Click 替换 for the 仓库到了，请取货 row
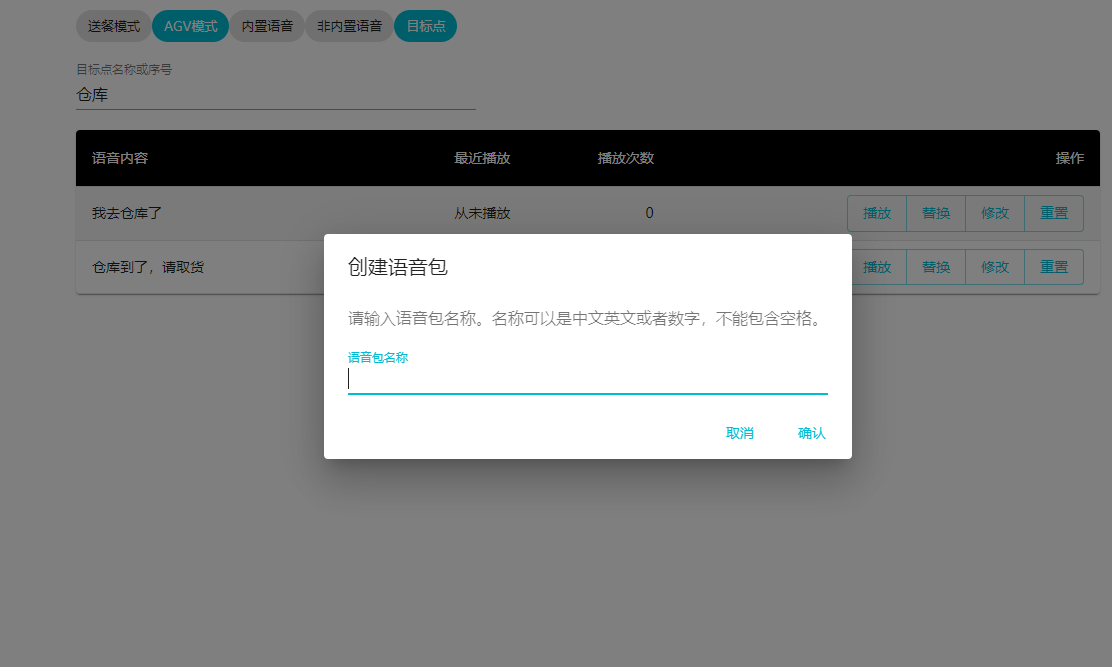Viewport: 1112px width, 667px height. [x=936, y=267]
